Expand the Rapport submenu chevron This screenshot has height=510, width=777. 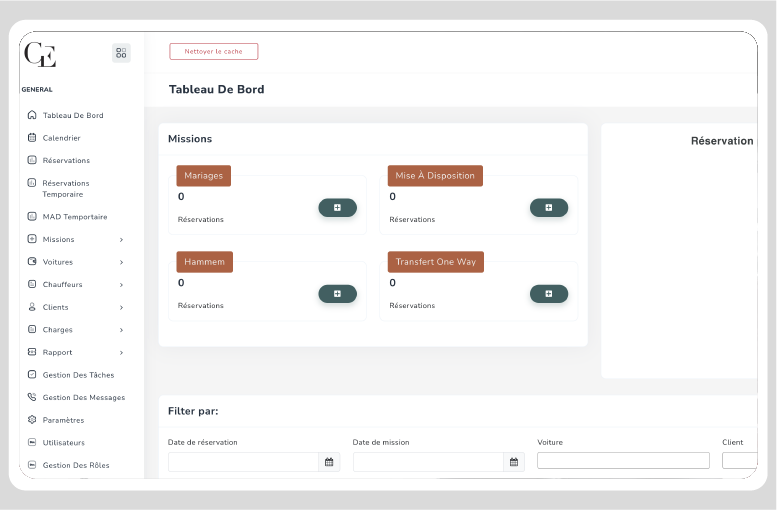(x=121, y=353)
